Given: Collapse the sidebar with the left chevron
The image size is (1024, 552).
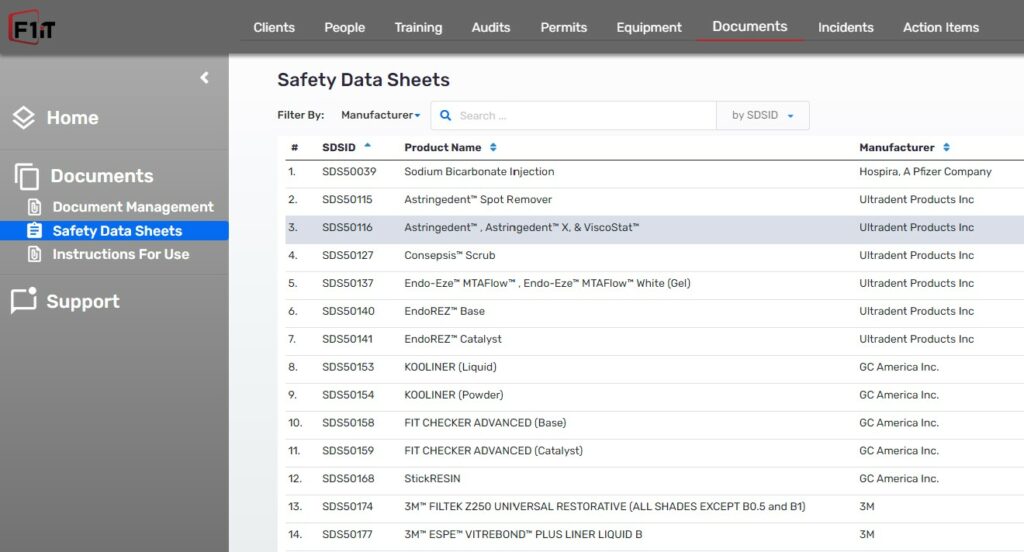Looking at the screenshot, I should 204,78.
